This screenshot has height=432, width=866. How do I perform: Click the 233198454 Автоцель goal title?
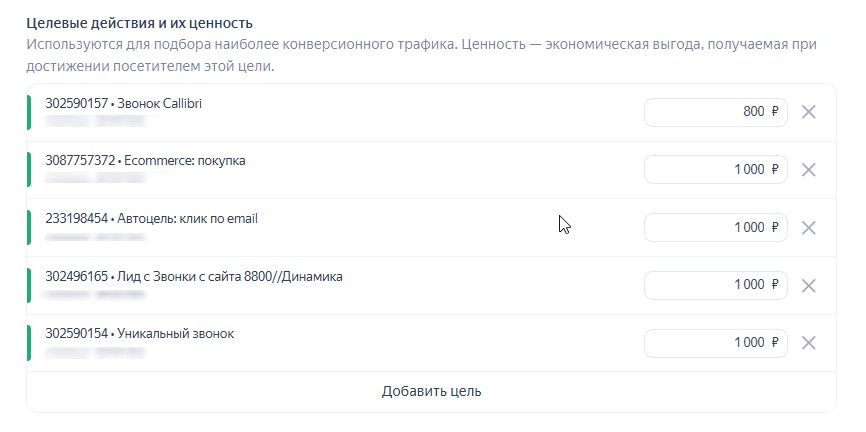tap(151, 218)
